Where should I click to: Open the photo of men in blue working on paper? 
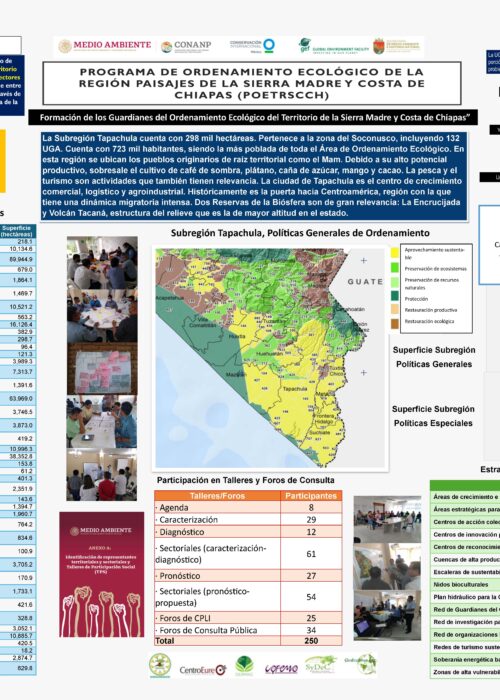click(x=102, y=421)
